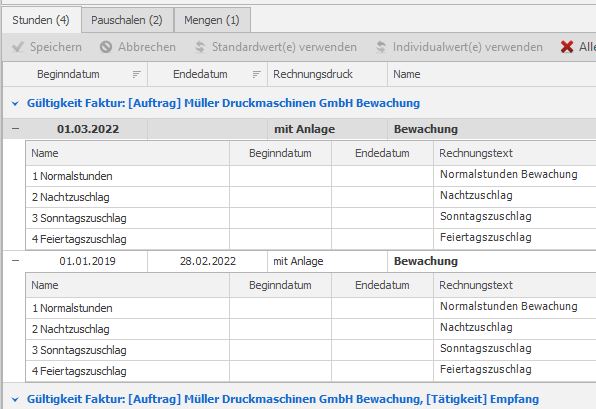Screen dimensions: 596x409
Task: Click Nachtzuschlag Rechnungstext under 01.01.2019
Action: [476, 327]
